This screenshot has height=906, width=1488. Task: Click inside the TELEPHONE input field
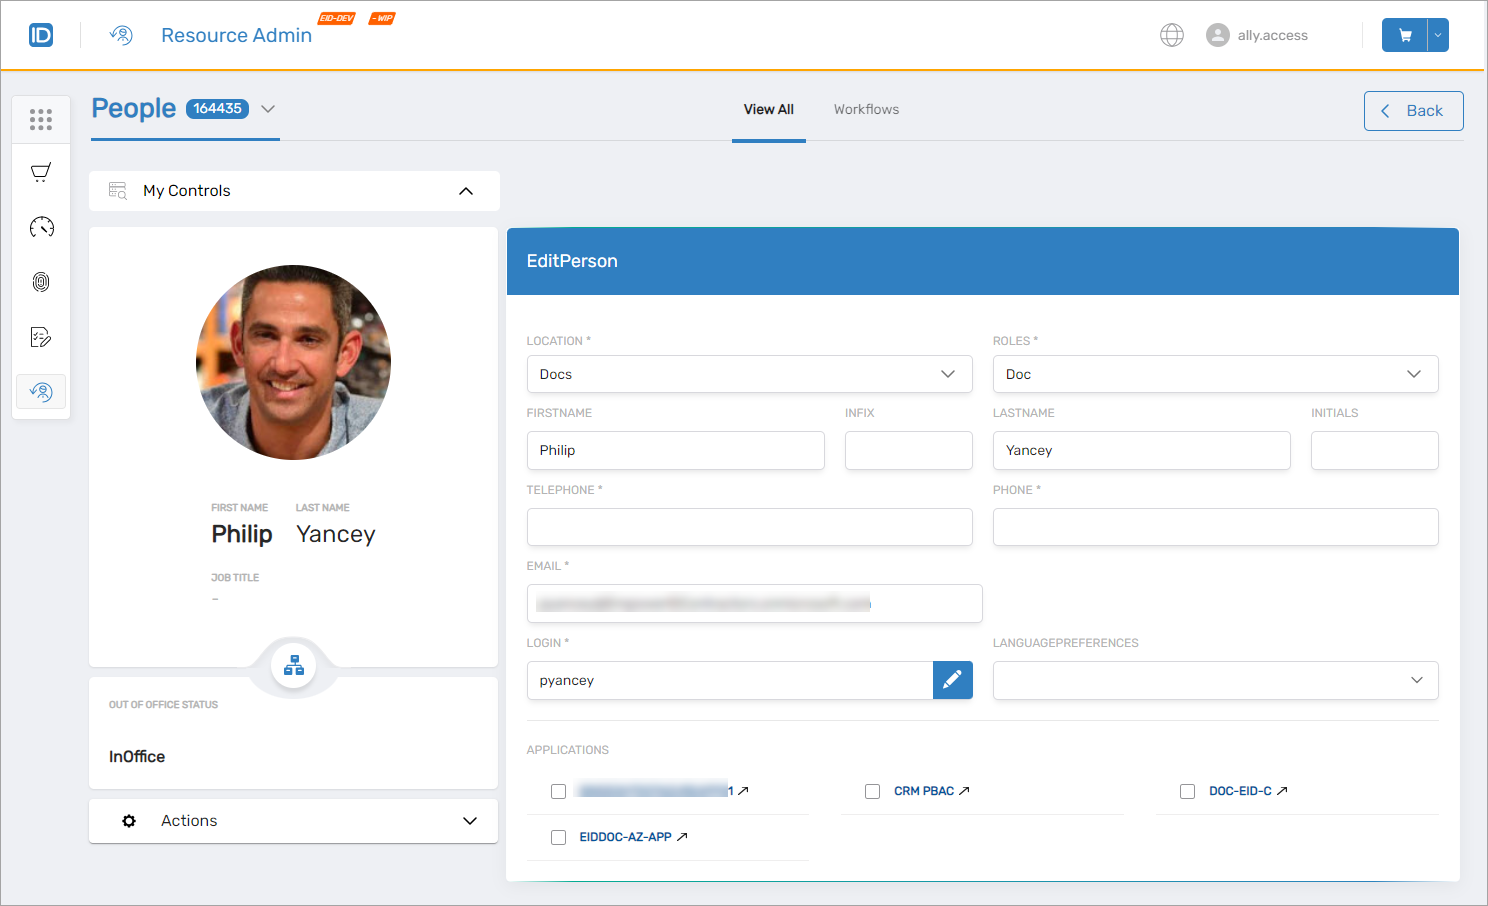749,527
